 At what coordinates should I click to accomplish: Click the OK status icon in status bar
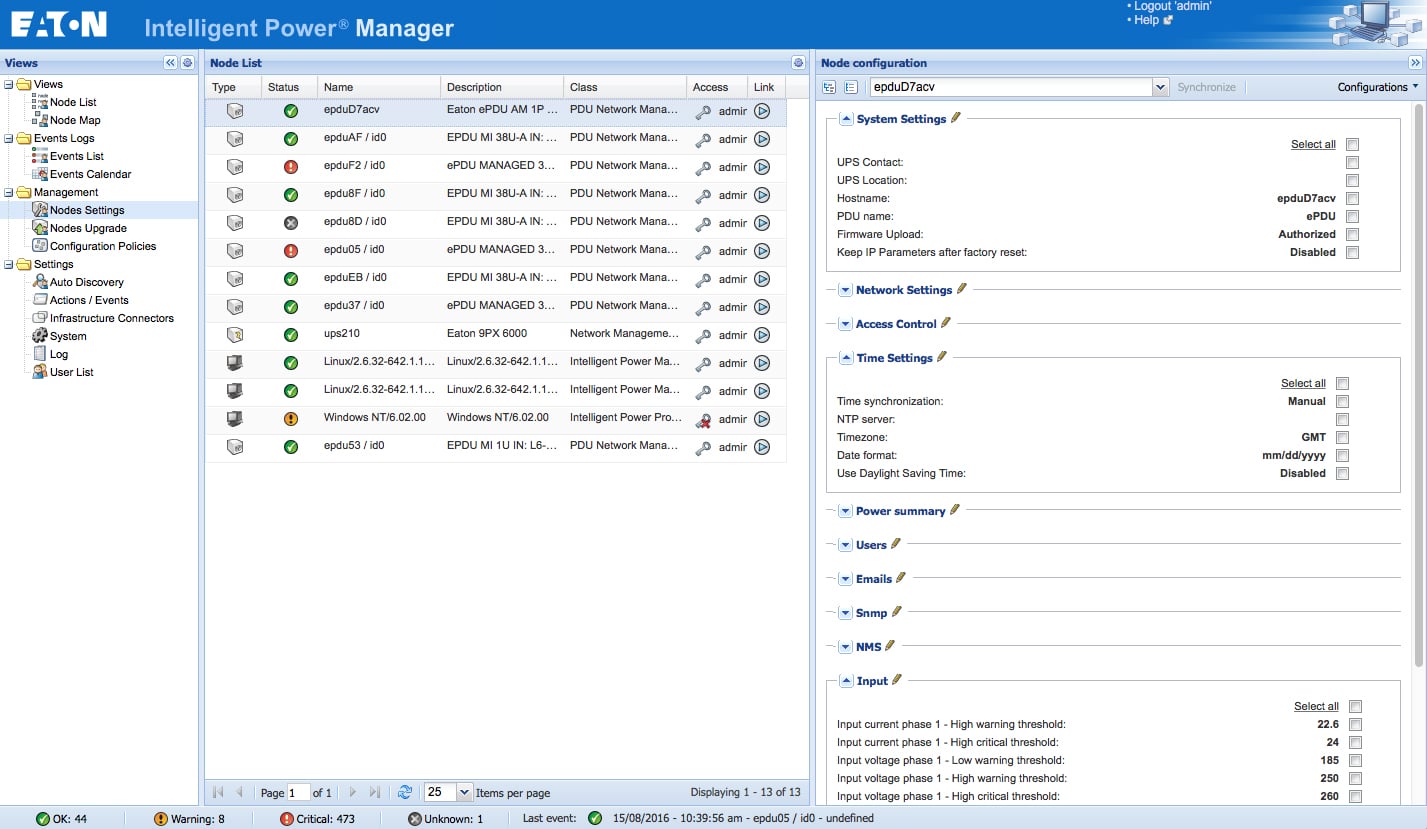(x=42, y=819)
